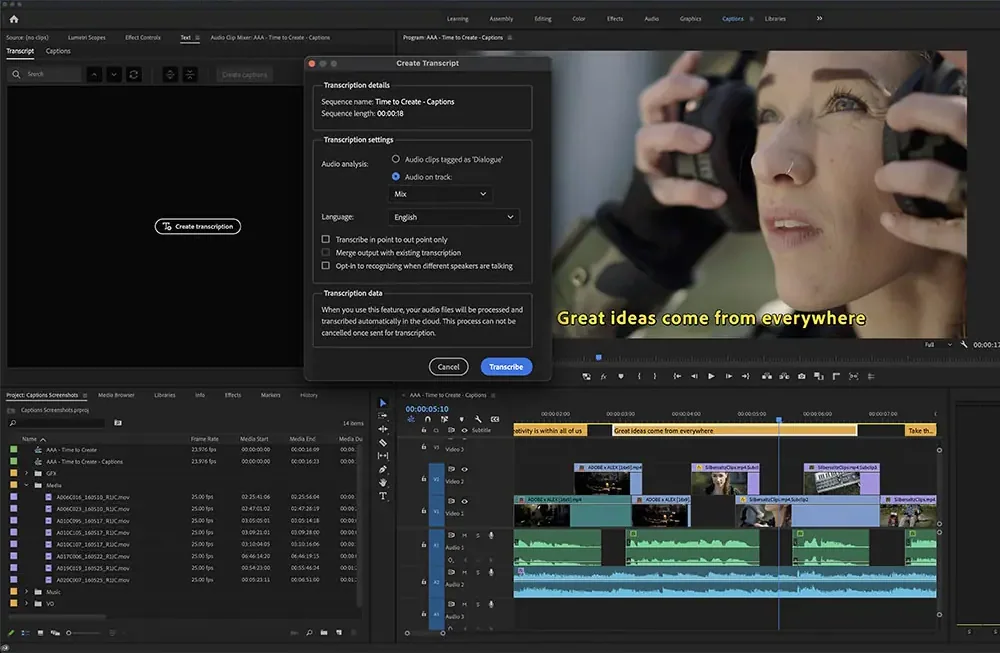Click the timecode field showing 00:00:05:10

point(425,409)
